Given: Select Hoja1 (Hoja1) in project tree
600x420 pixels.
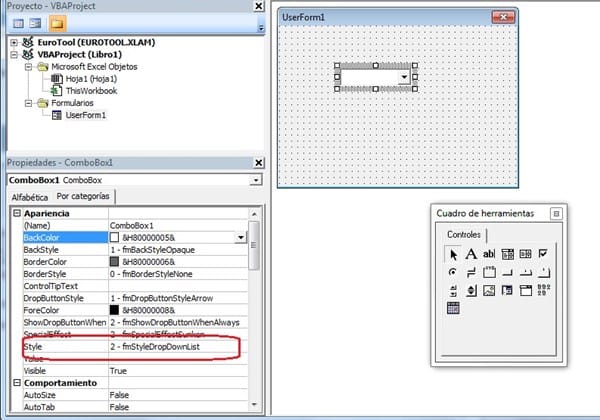Looking at the screenshot, I should tap(91, 79).
